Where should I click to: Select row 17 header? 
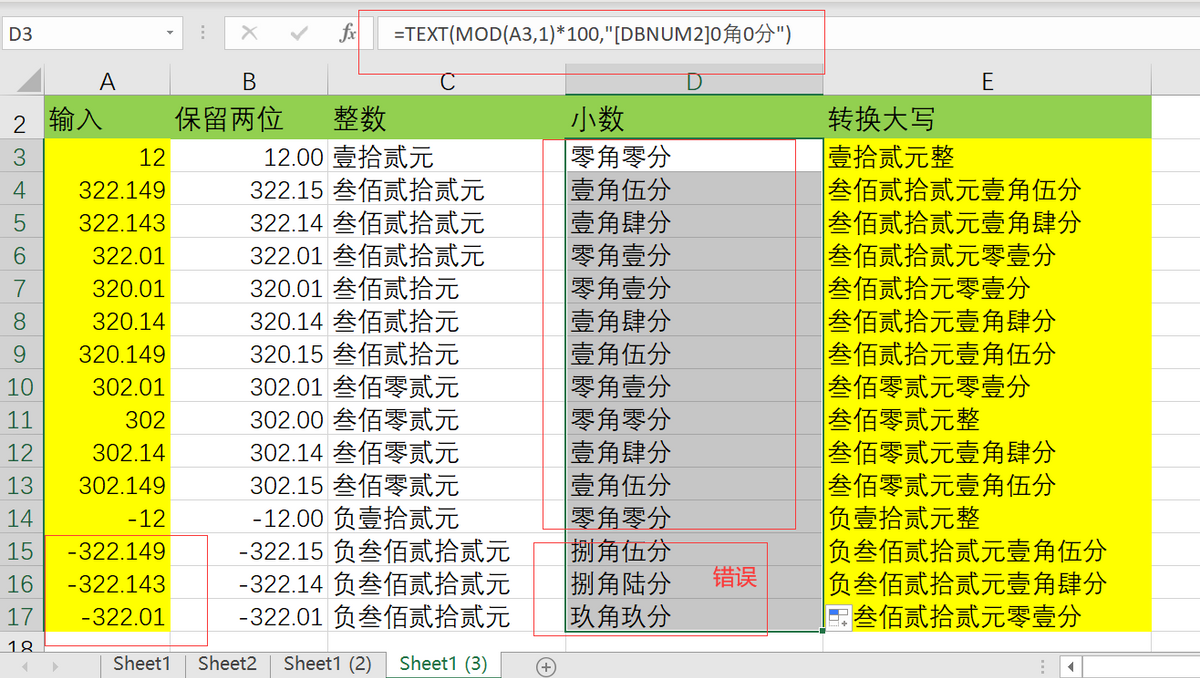pyautogui.click(x=22, y=616)
